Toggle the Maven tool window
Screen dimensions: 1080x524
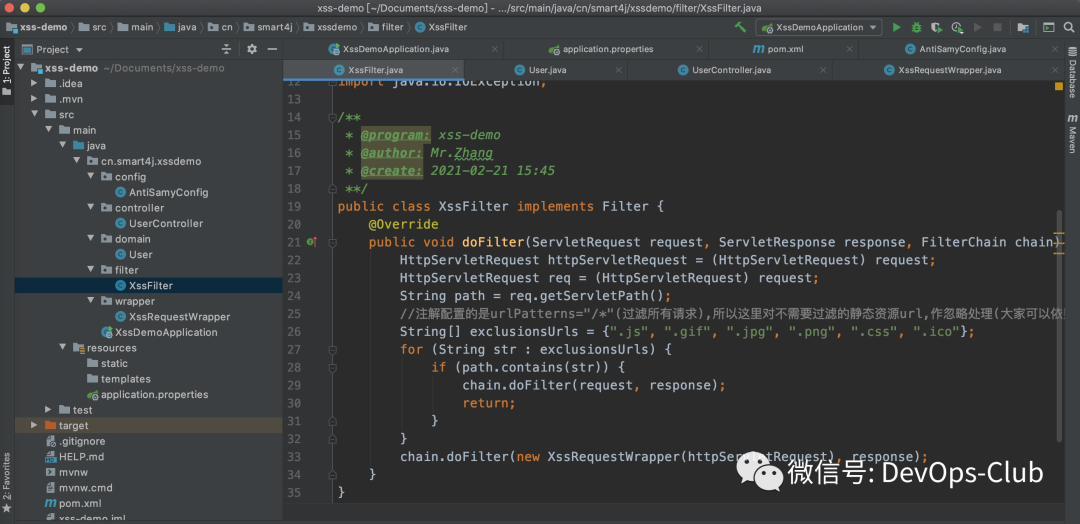click(1072, 133)
